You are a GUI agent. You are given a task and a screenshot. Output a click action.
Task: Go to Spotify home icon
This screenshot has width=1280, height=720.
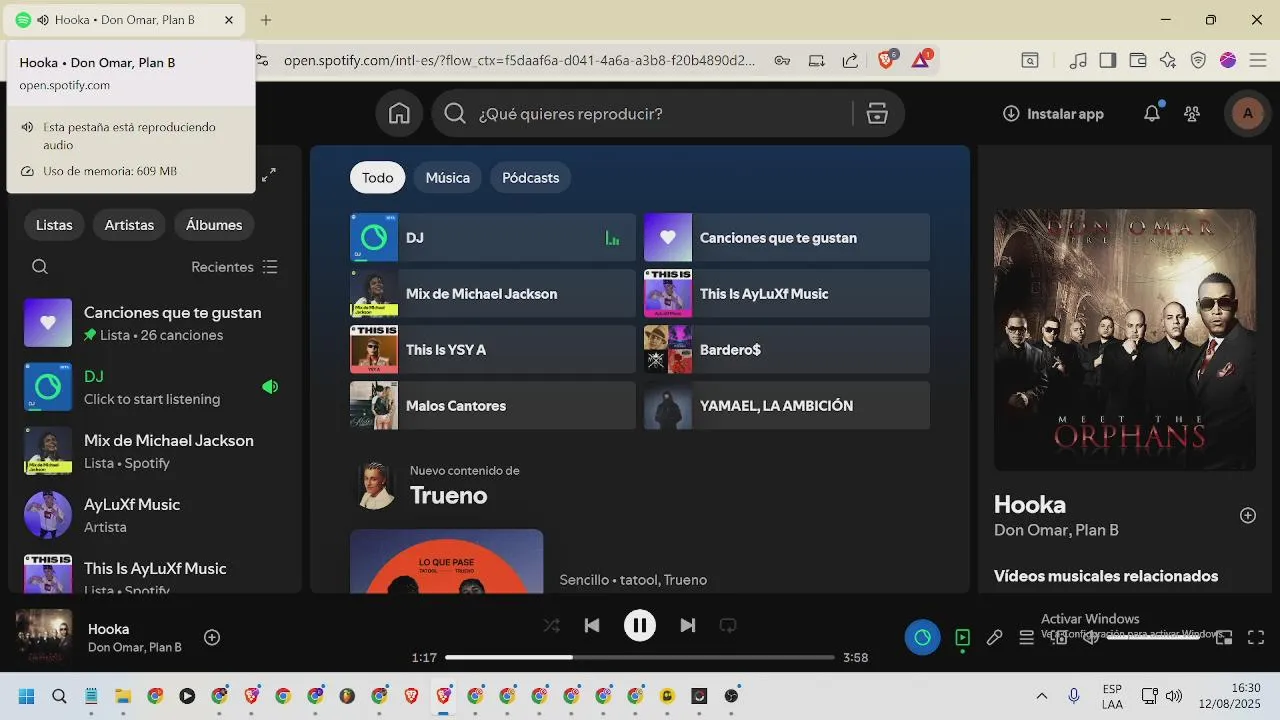click(x=399, y=114)
